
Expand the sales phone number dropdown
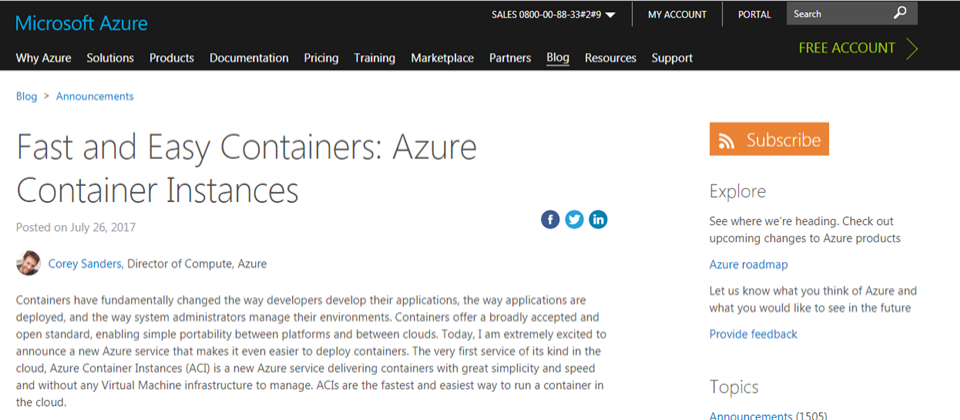(610, 15)
